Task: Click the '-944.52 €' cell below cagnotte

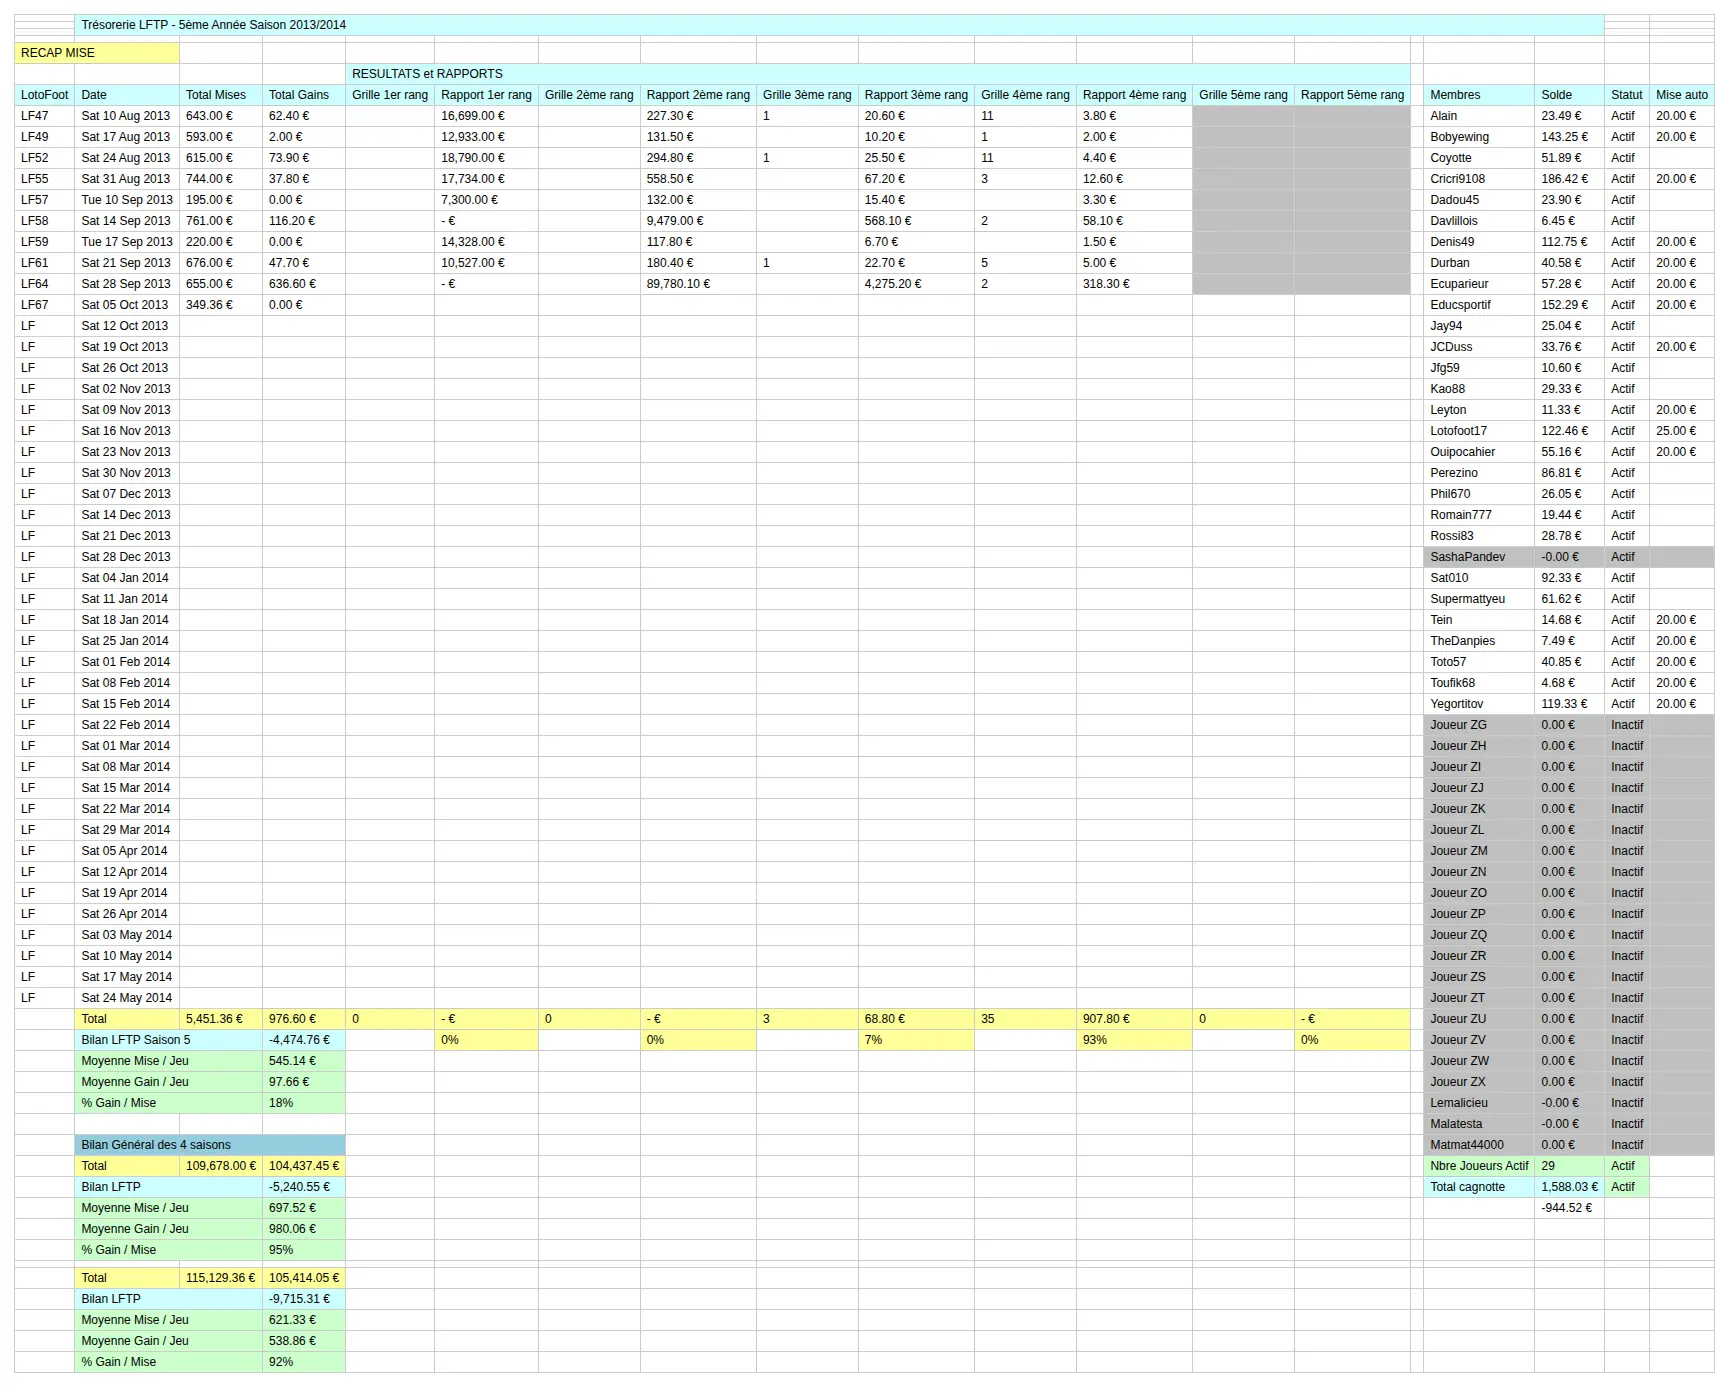Action: (1569, 1208)
